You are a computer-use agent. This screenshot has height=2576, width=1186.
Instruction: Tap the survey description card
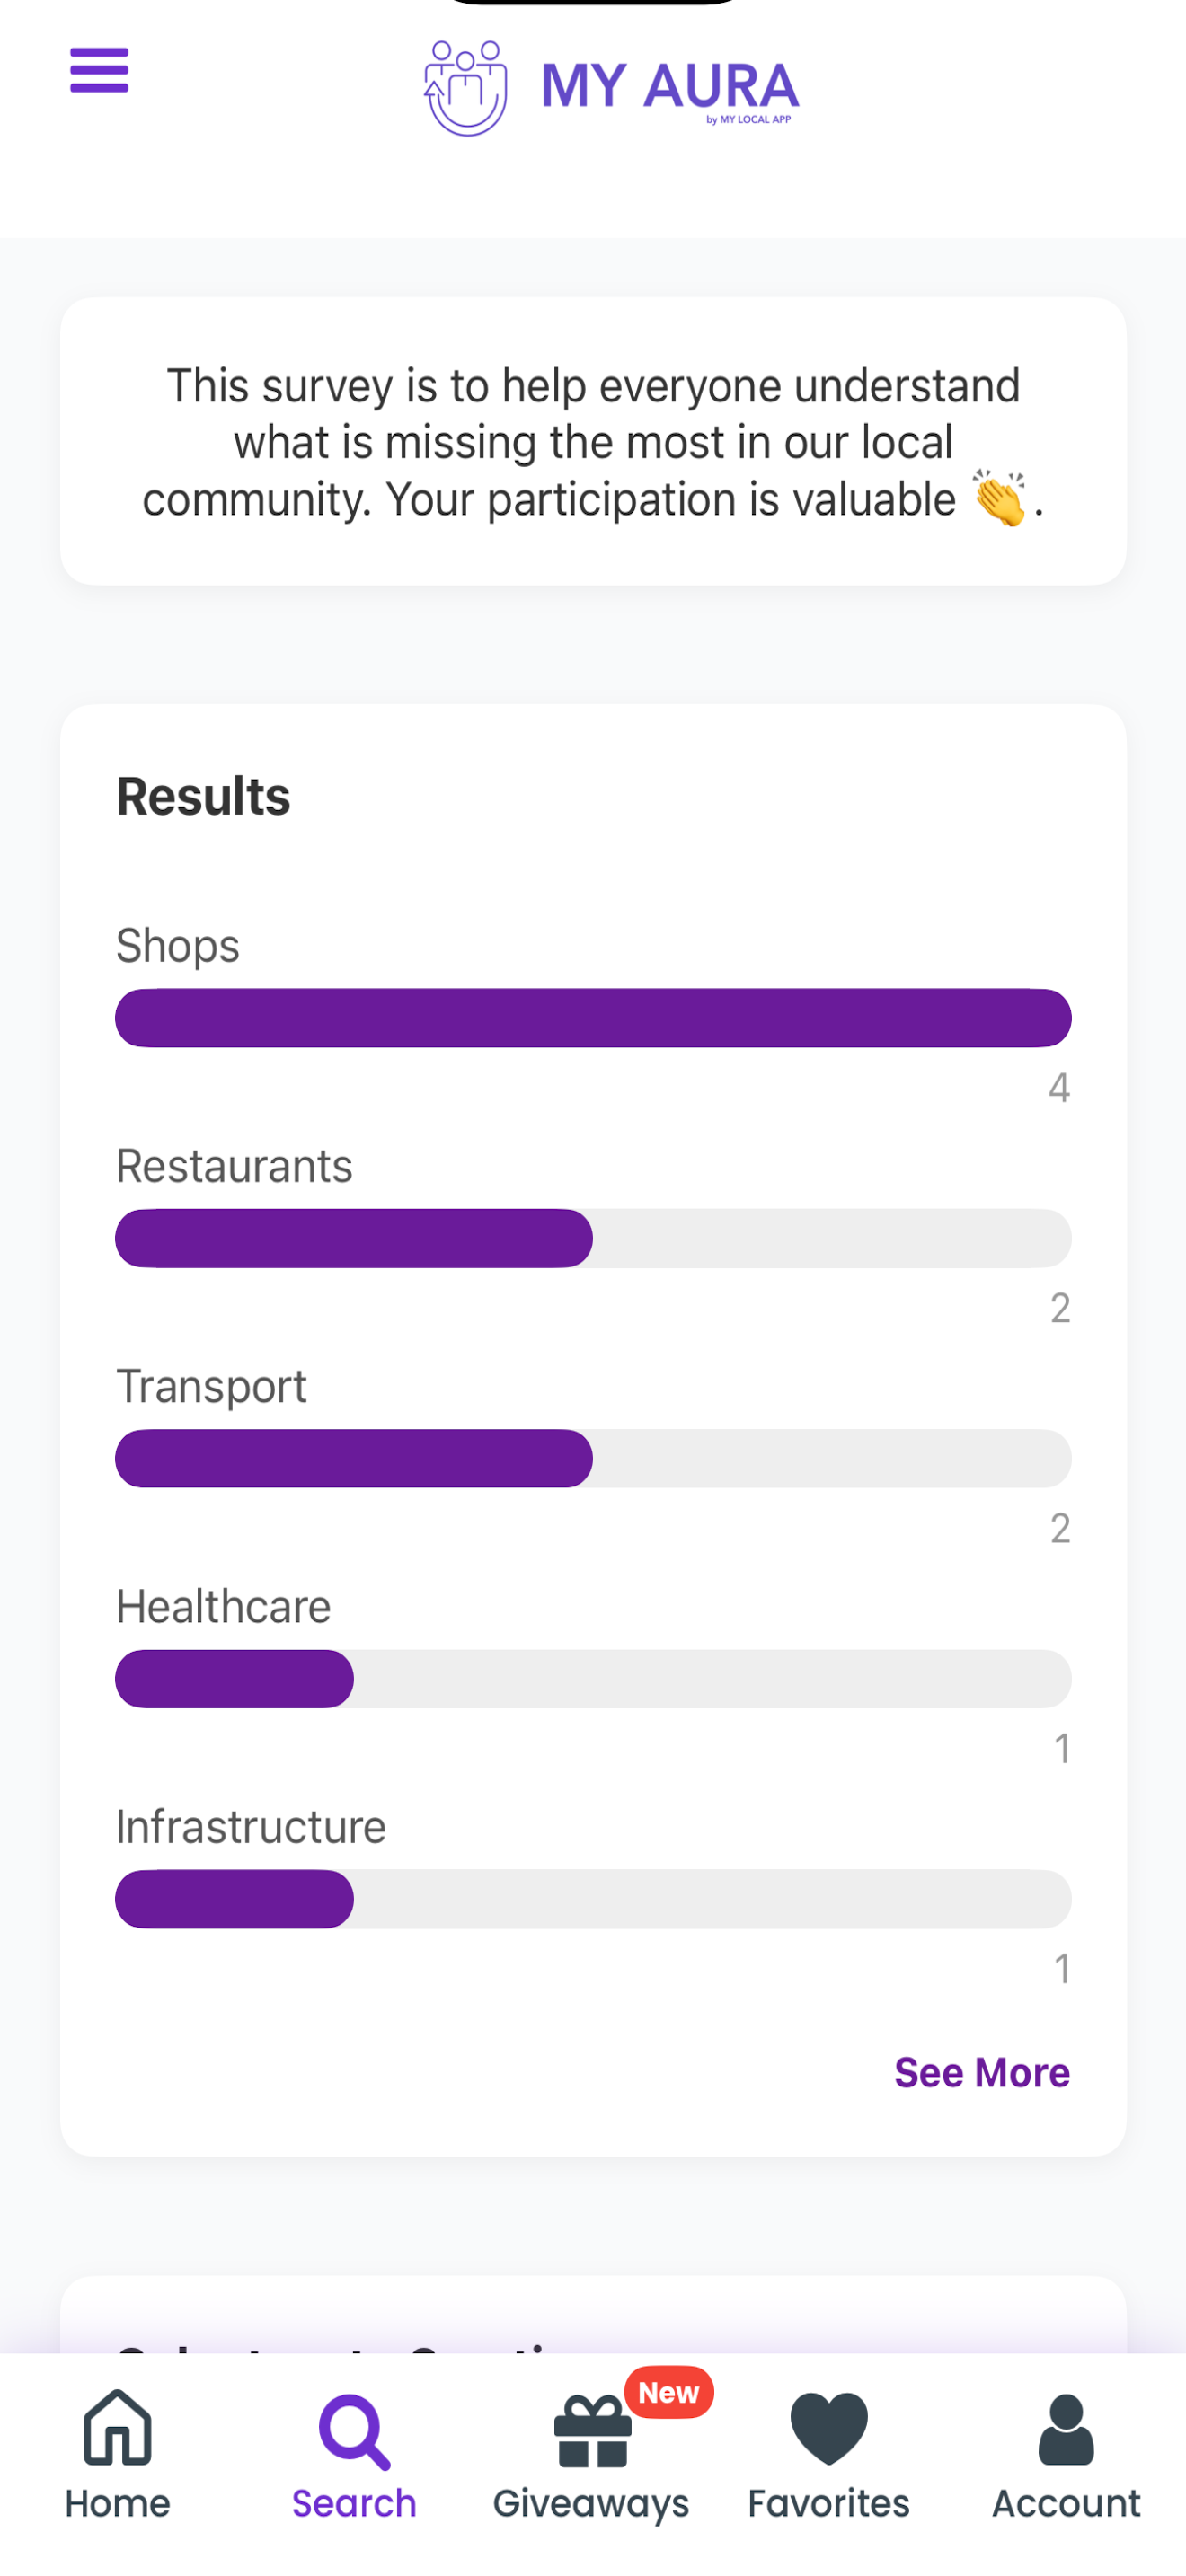593,441
